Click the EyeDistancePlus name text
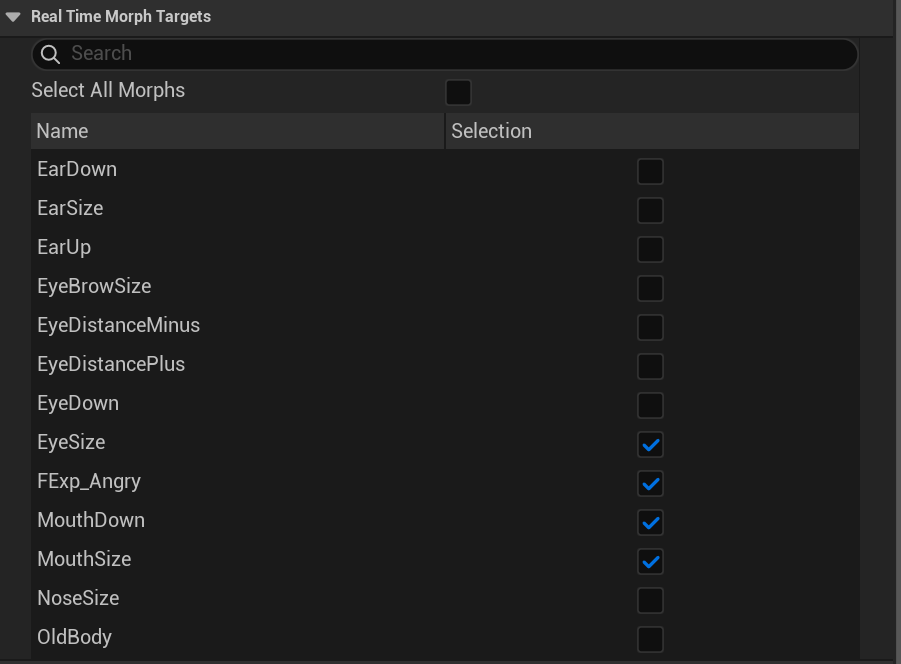This screenshot has height=664, width=901. [111, 365]
